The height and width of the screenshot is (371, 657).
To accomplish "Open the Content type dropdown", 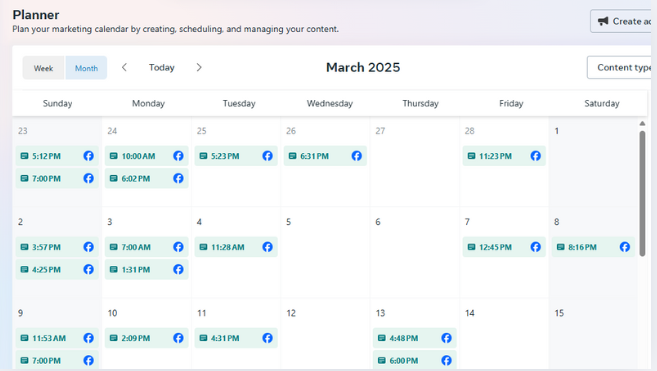I will click(620, 67).
